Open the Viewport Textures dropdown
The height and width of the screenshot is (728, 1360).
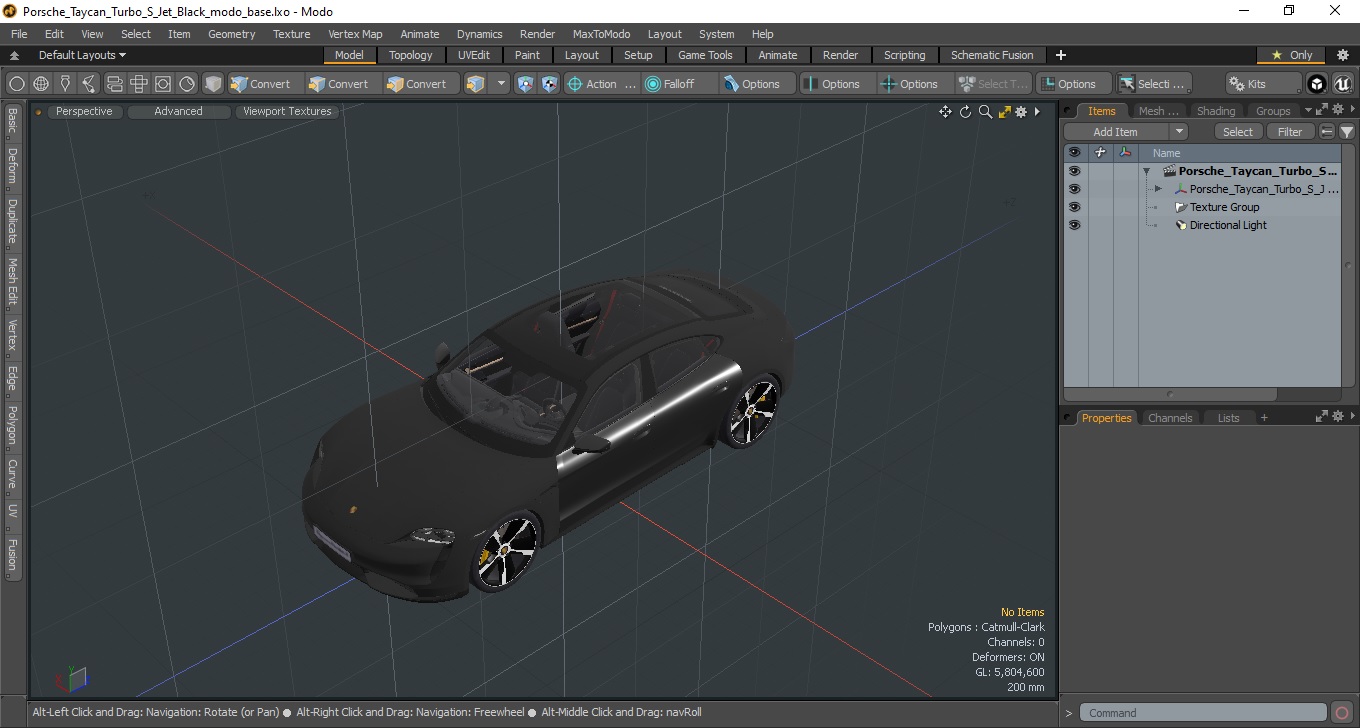[x=287, y=111]
